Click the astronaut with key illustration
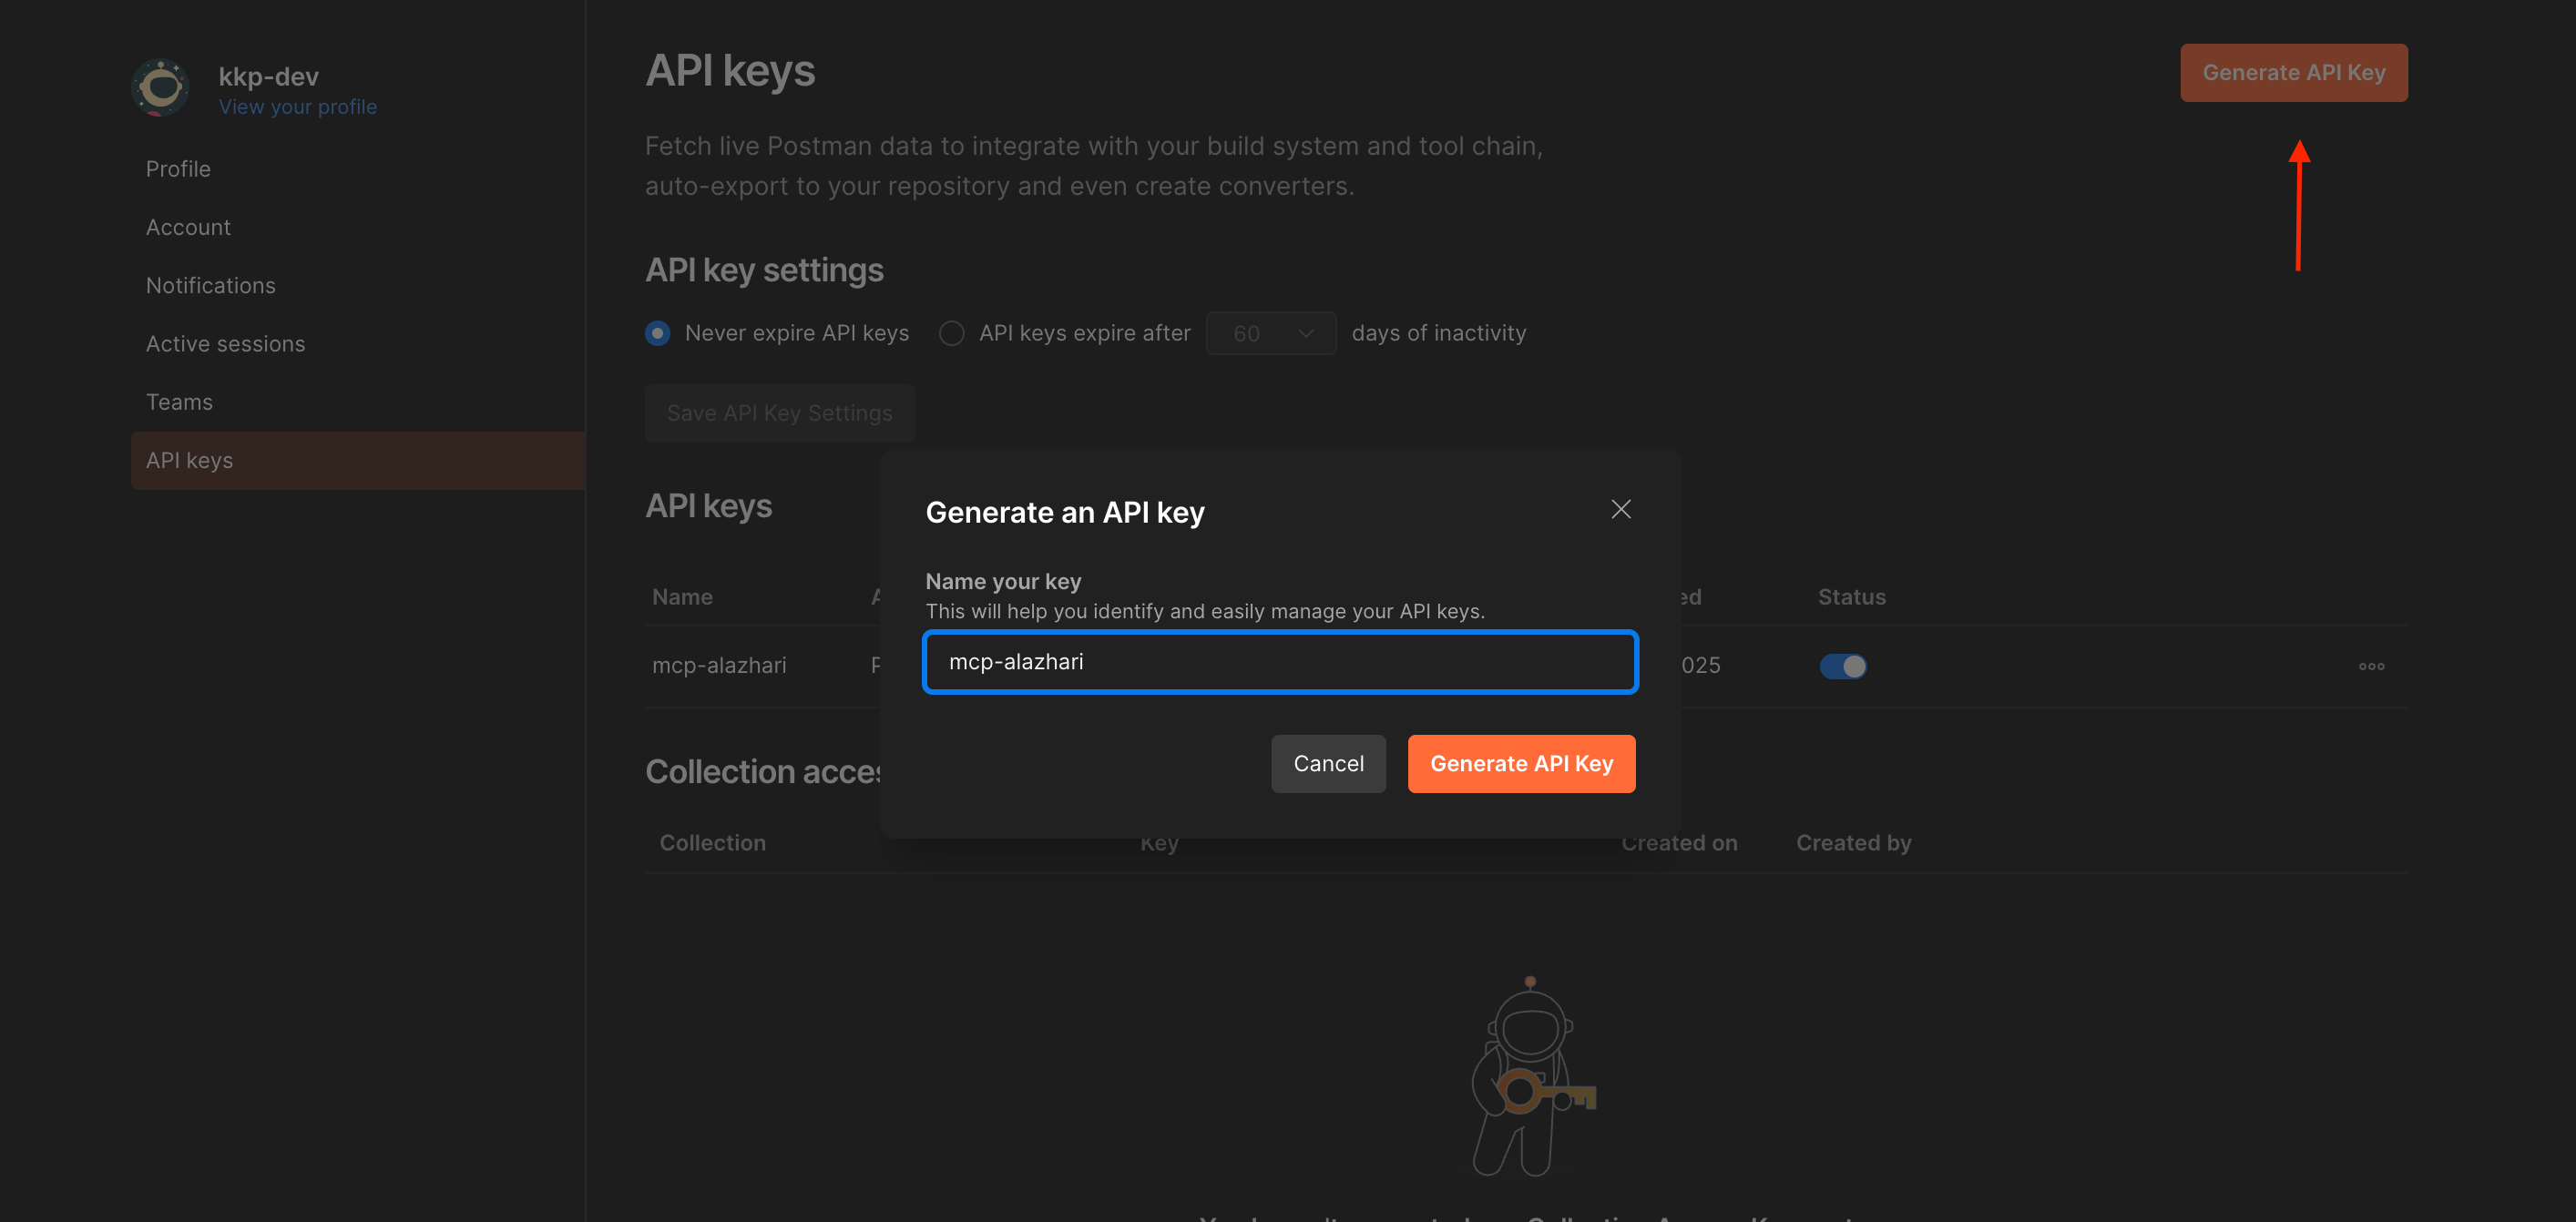 [x=1532, y=1077]
